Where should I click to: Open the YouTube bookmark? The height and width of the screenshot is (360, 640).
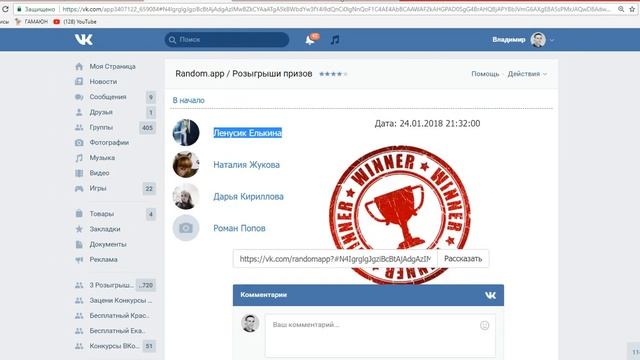pos(75,22)
